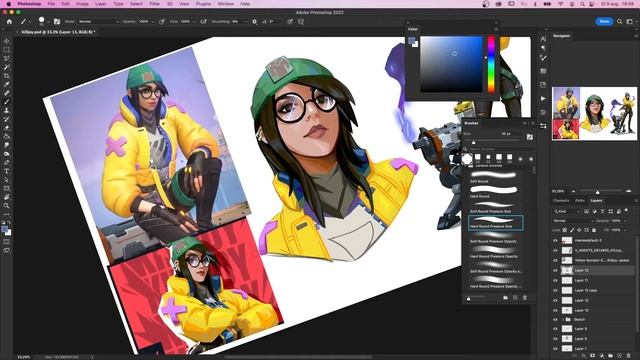
Task: Hide Layer 9 with eye icon
Action: click(555, 329)
